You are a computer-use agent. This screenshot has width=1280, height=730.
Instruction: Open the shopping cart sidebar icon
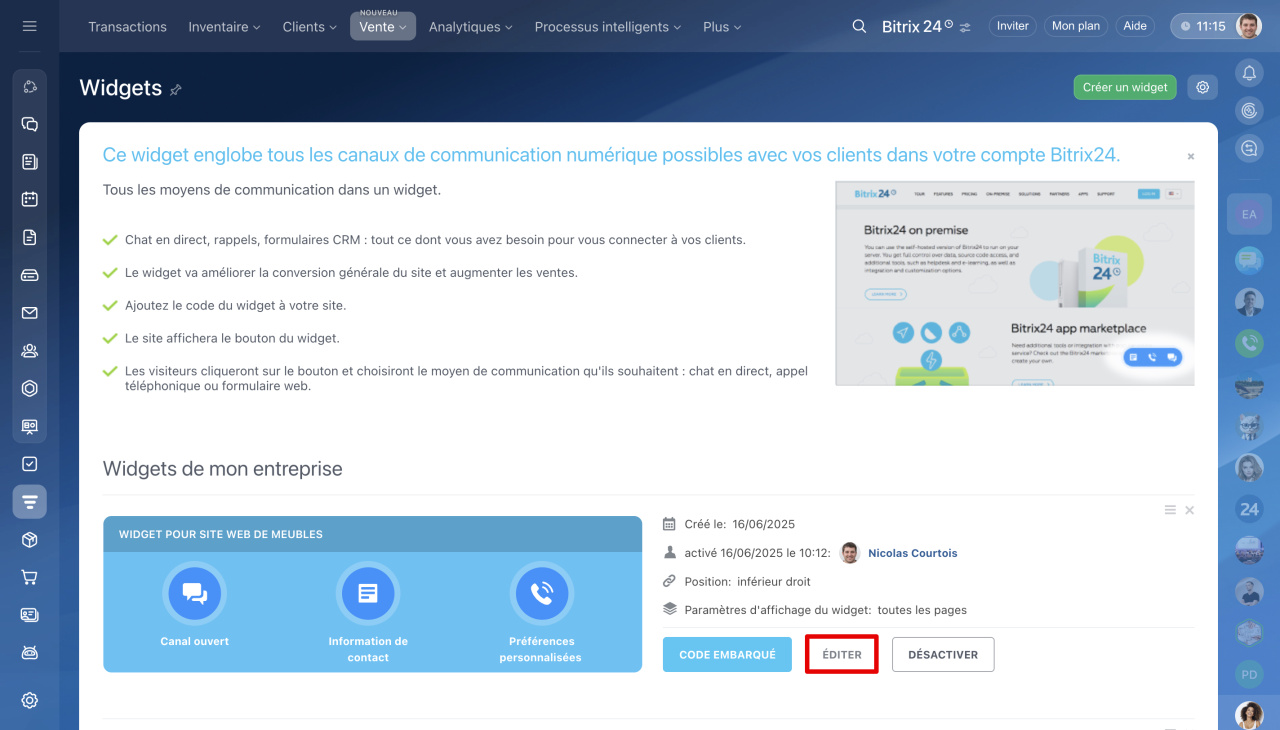[30, 577]
